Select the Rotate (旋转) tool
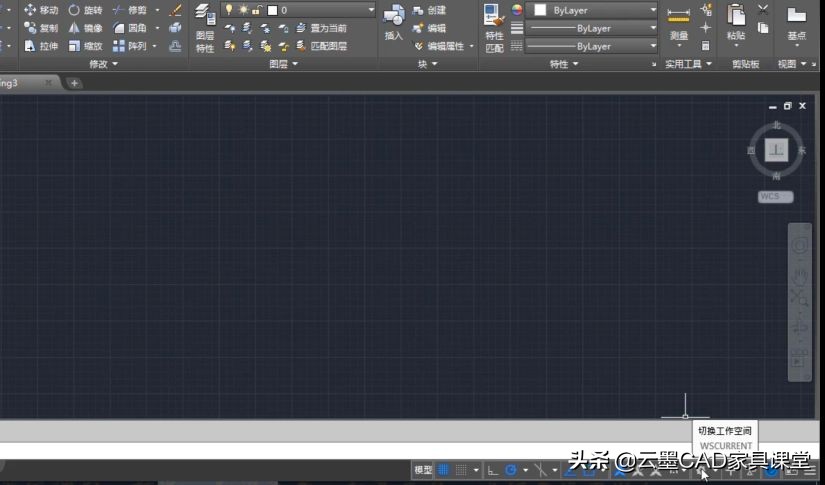This screenshot has width=825, height=485. click(85, 10)
